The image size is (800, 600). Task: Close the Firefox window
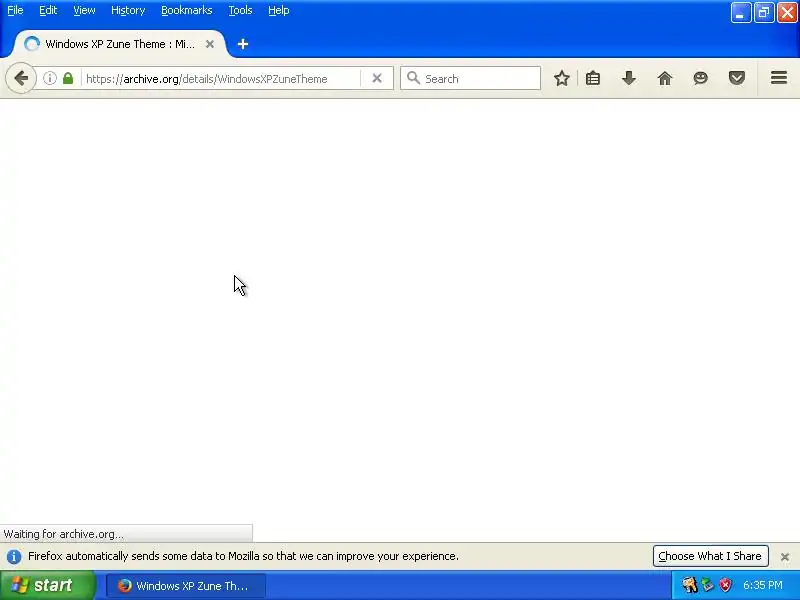(x=787, y=13)
